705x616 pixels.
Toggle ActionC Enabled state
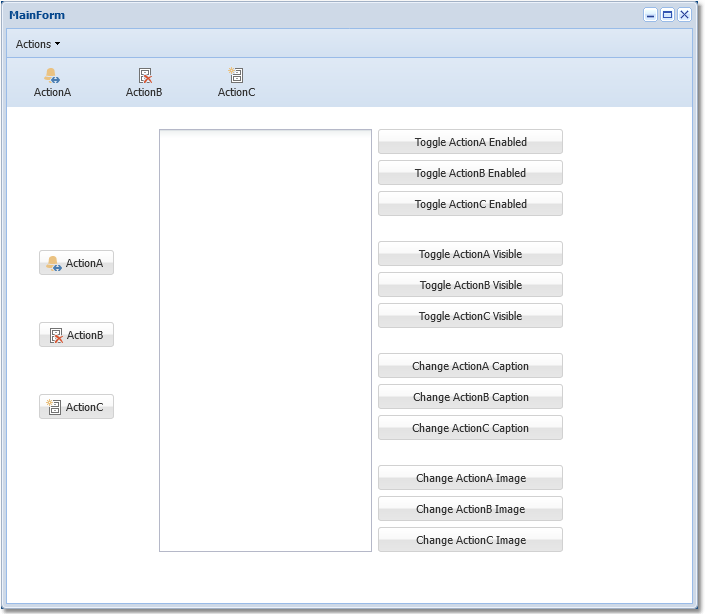coord(470,204)
